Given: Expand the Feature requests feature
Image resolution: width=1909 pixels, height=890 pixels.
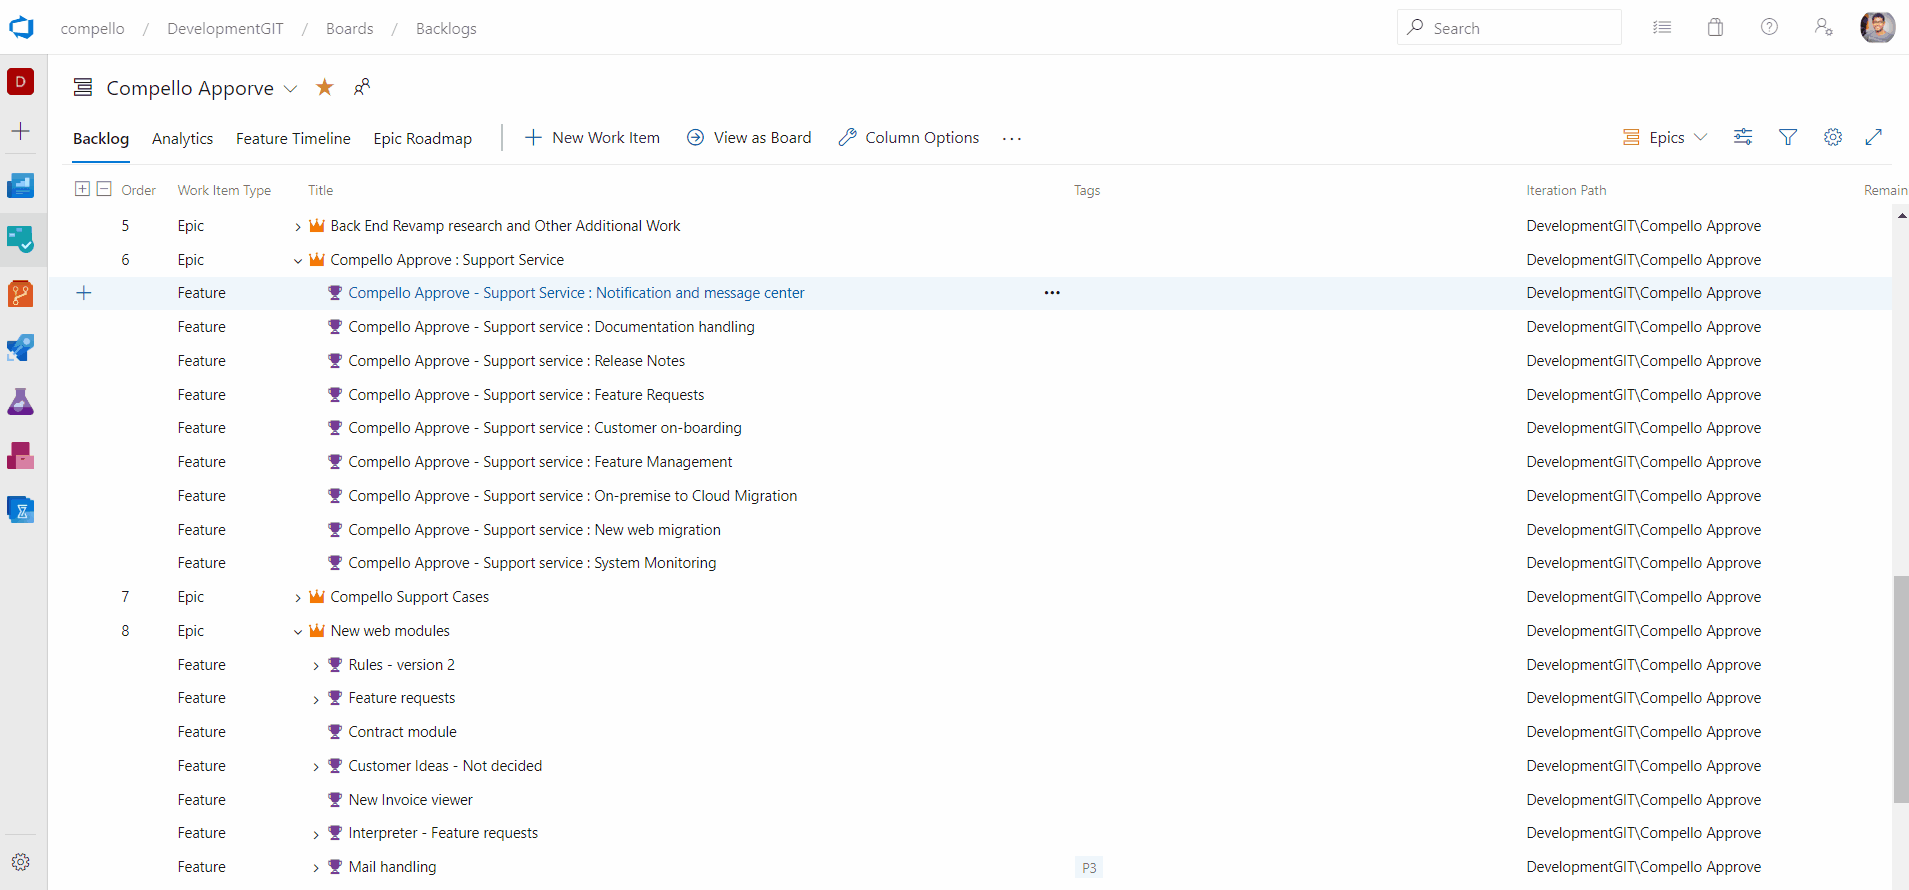Looking at the screenshot, I should click(316, 699).
